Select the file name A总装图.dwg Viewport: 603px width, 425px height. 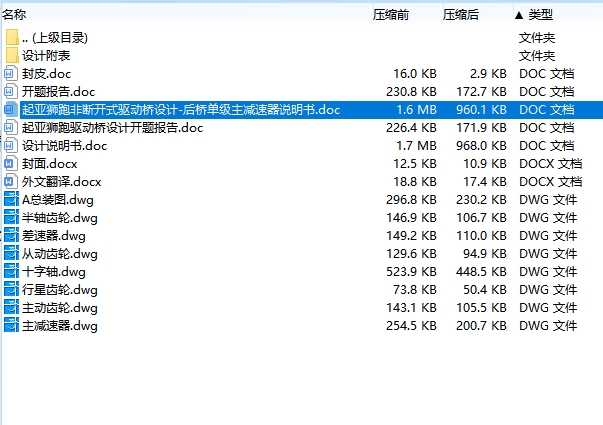[x=58, y=200]
